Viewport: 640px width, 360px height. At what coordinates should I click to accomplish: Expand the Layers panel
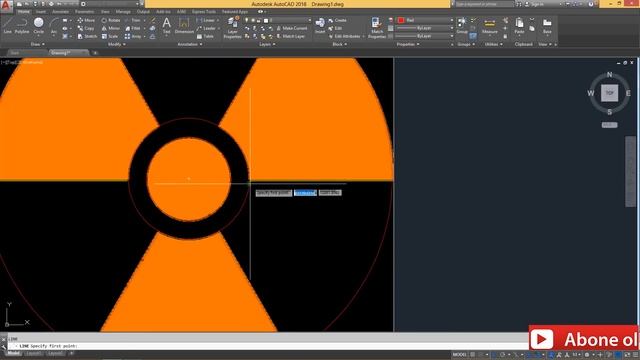click(267, 44)
